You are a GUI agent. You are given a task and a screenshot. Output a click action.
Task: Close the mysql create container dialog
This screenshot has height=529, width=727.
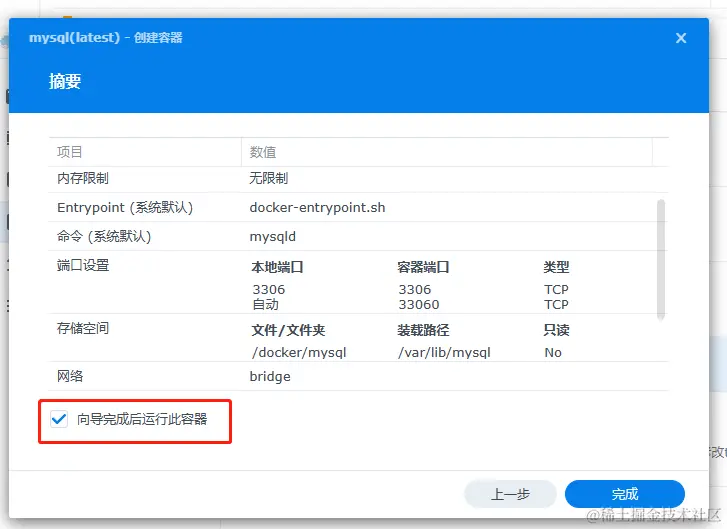(681, 38)
